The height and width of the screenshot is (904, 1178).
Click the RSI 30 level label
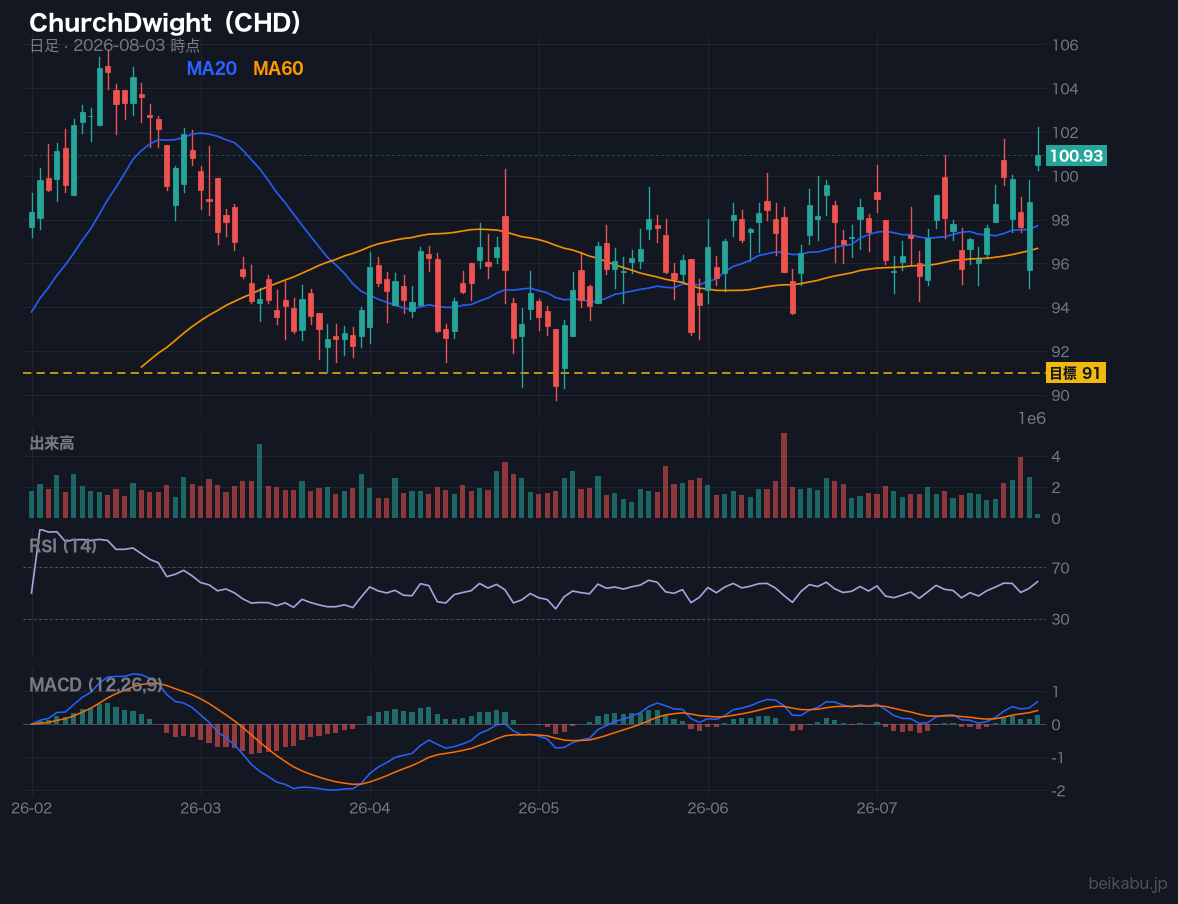(1060, 619)
